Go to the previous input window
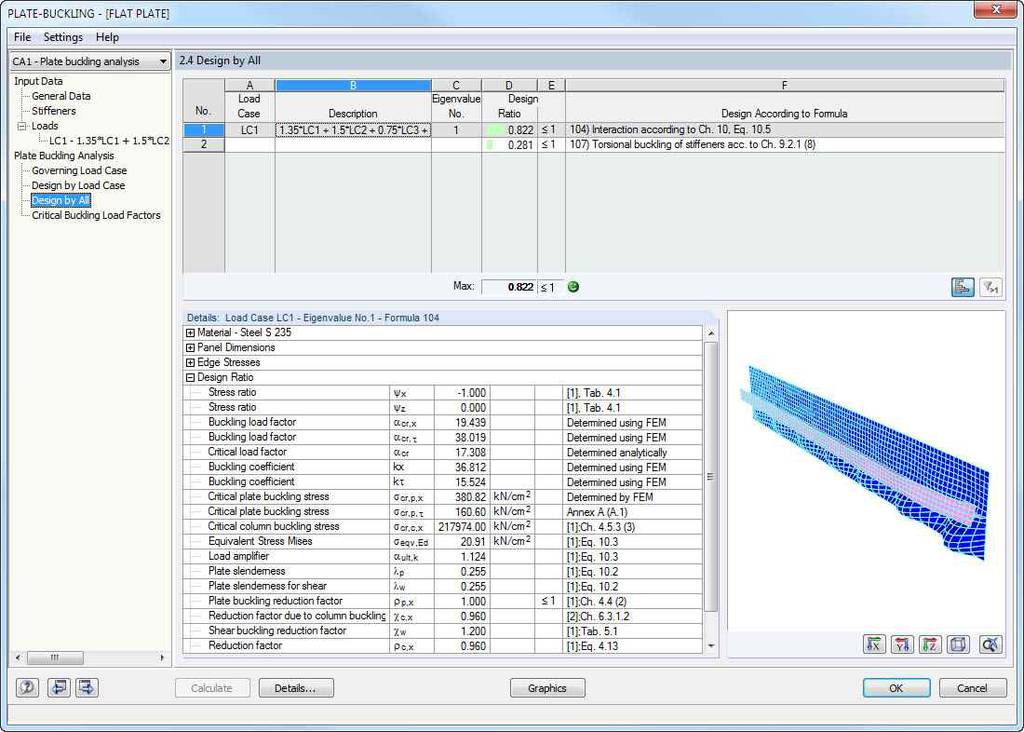1024x732 pixels. pos(59,688)
